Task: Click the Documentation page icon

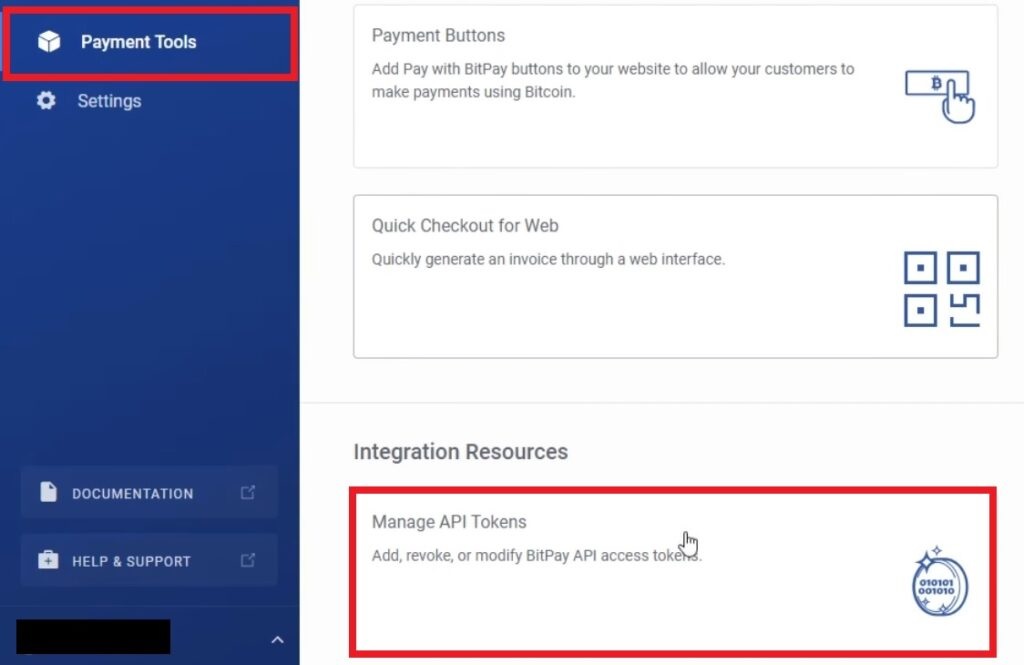Action: point(48,492)
